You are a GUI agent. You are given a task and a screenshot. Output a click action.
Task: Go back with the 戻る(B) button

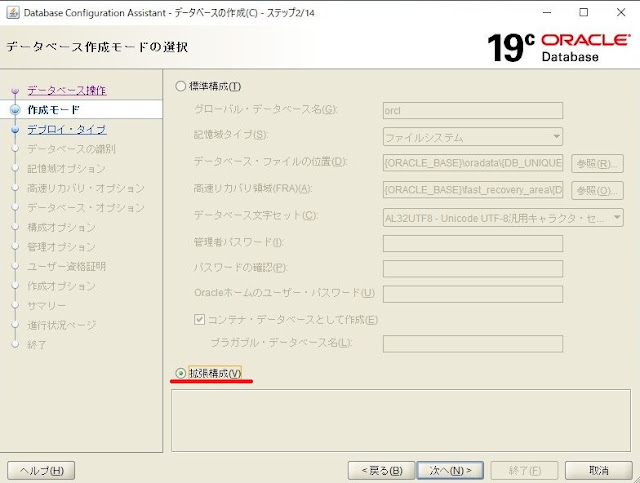tap(382, 471)
